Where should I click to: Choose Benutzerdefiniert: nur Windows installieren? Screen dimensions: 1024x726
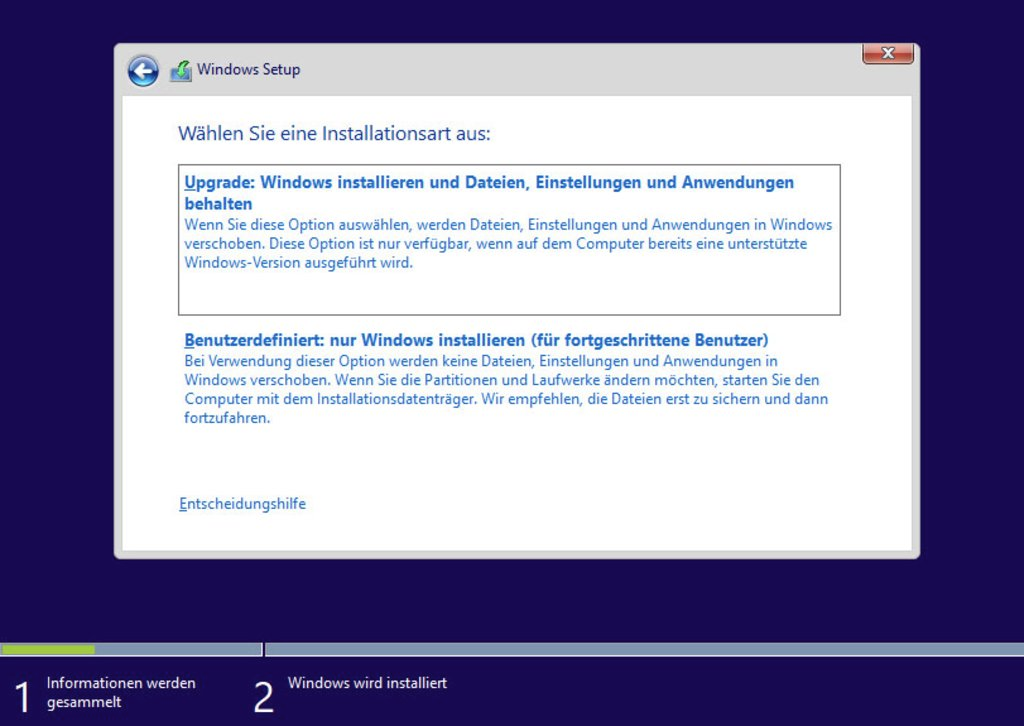pos(476,340)
